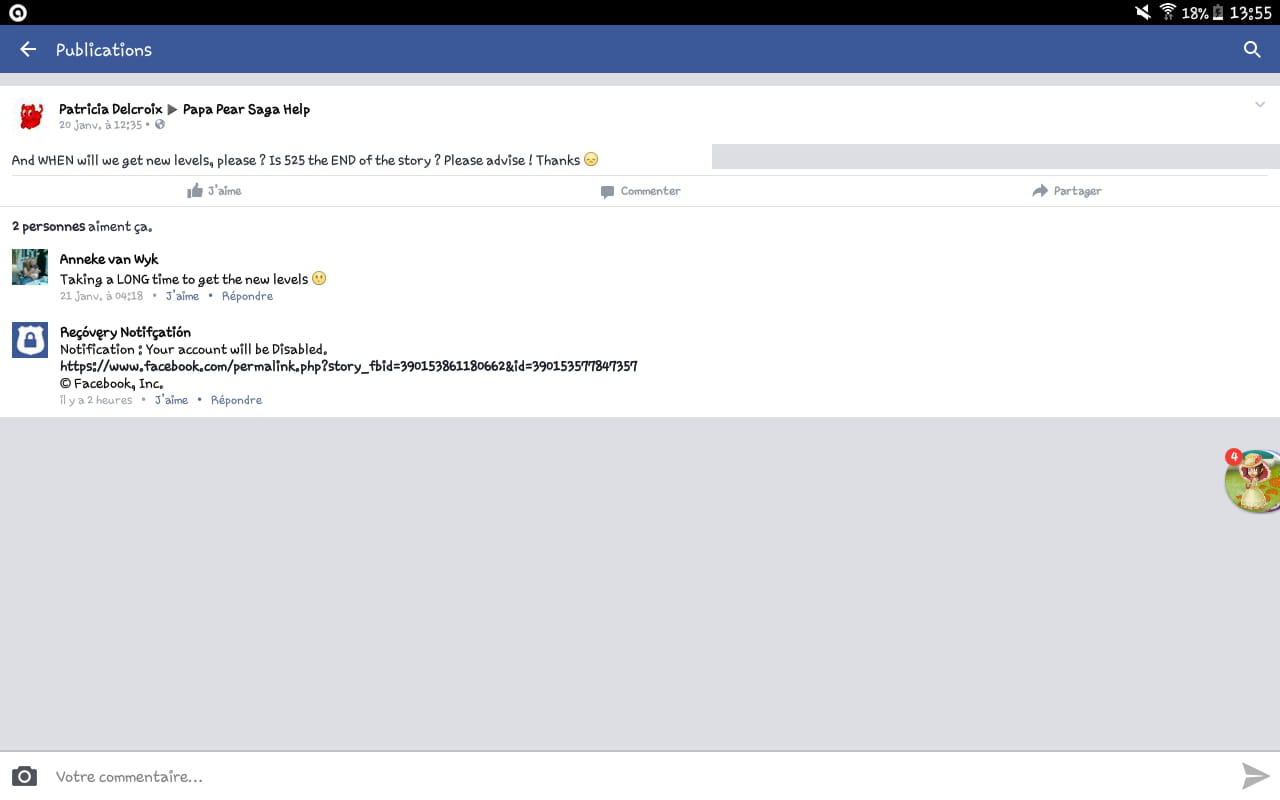Tap the 20 janv. post timestamp
The width and height of the screenshot is (1280, 800).
click(101, 125)
